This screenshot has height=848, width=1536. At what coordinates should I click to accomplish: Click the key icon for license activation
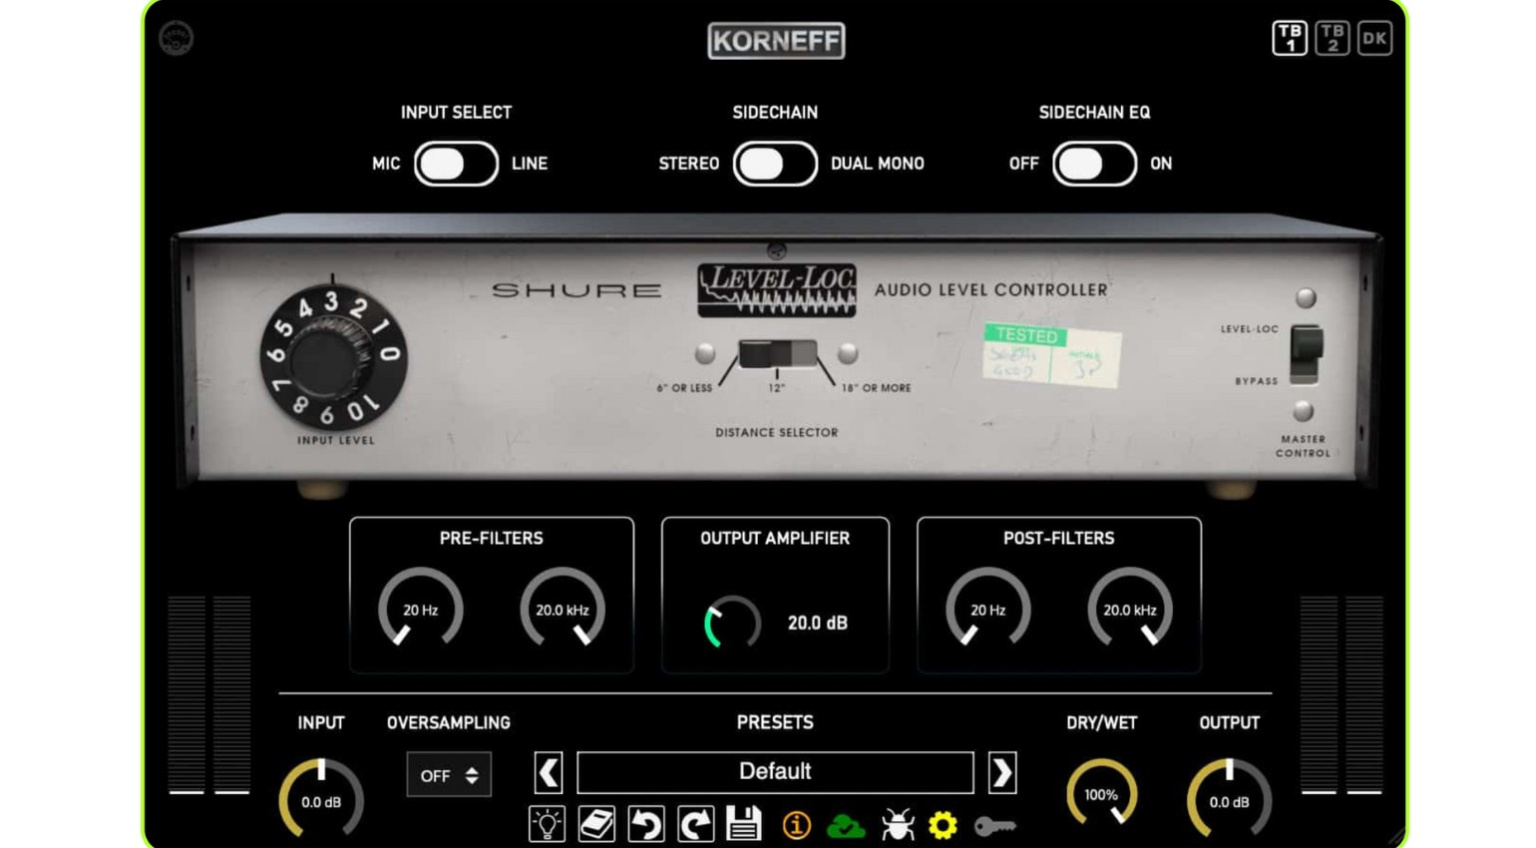[993, 826]
